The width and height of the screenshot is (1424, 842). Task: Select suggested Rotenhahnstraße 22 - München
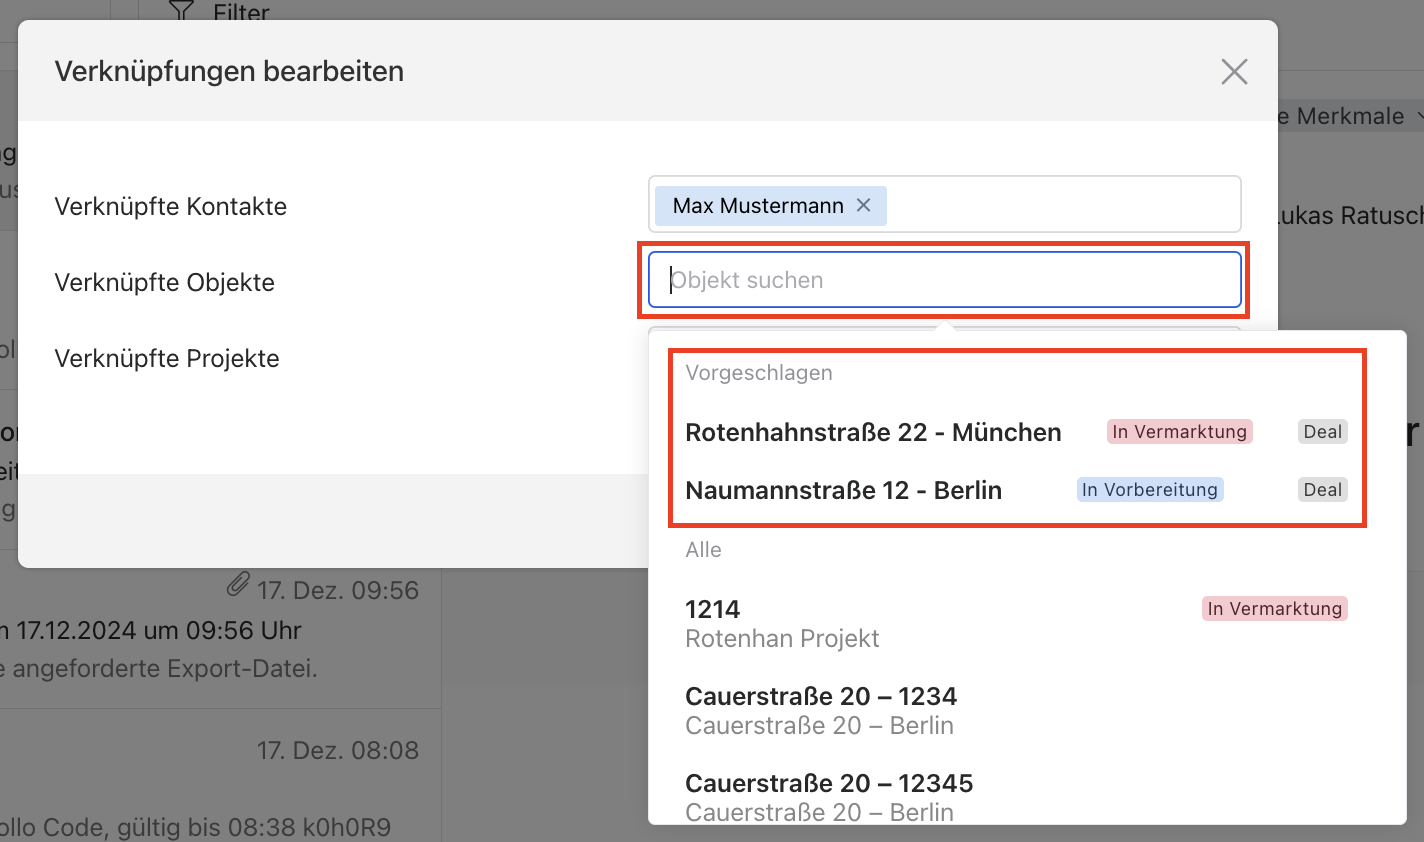(873, 432)
